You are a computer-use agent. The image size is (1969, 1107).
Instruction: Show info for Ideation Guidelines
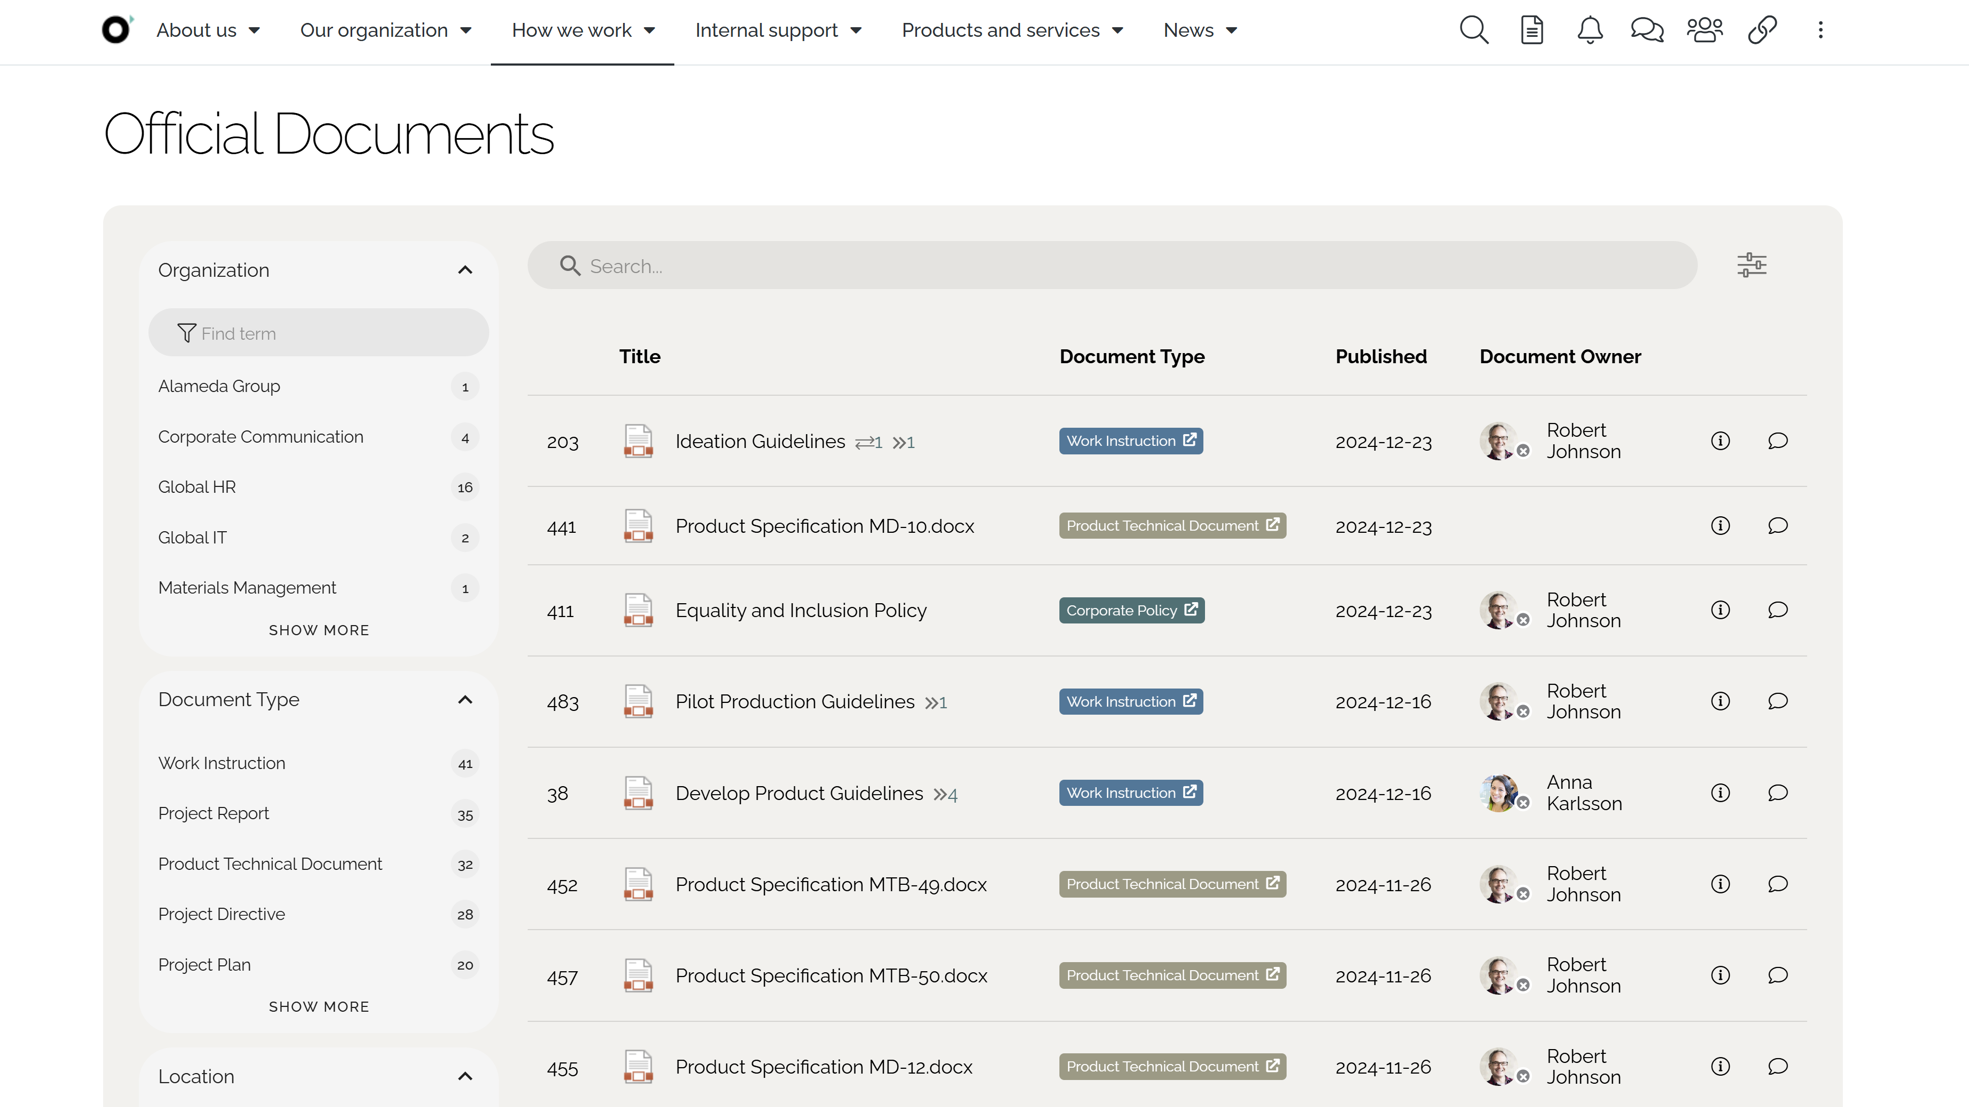click(x=1720, y=441)
